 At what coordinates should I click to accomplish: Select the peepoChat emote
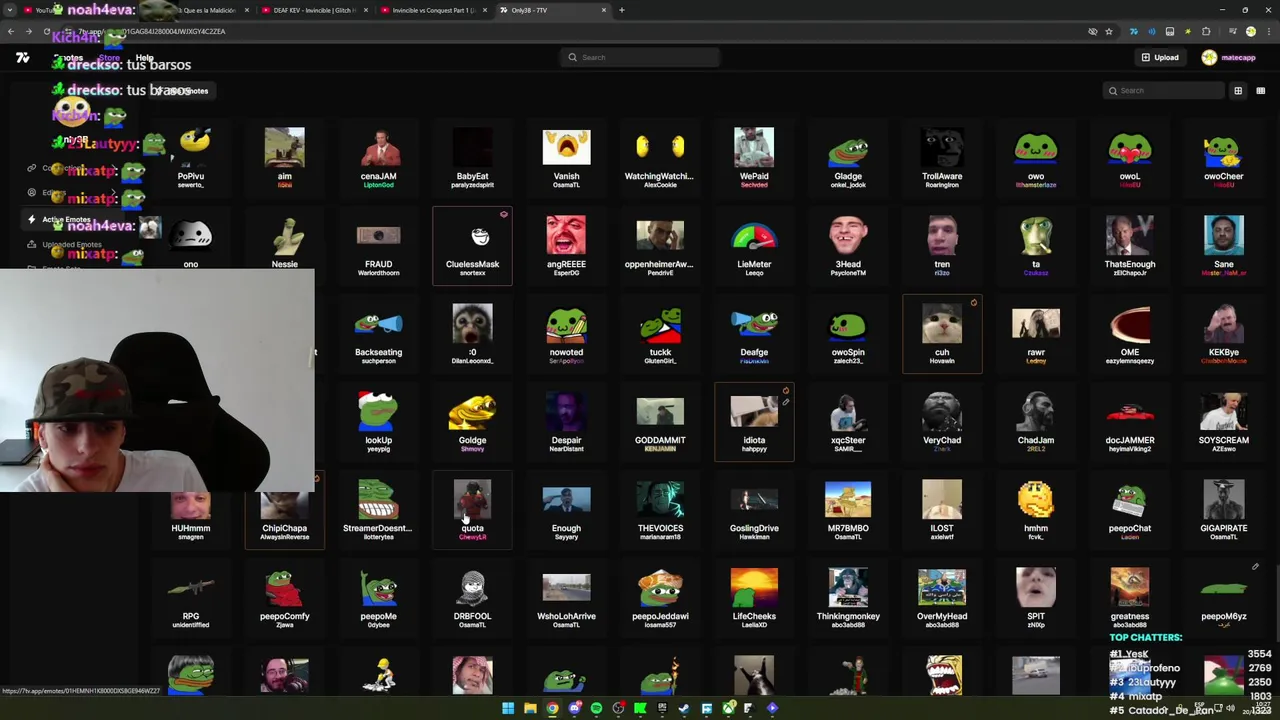coord(1130,510)
